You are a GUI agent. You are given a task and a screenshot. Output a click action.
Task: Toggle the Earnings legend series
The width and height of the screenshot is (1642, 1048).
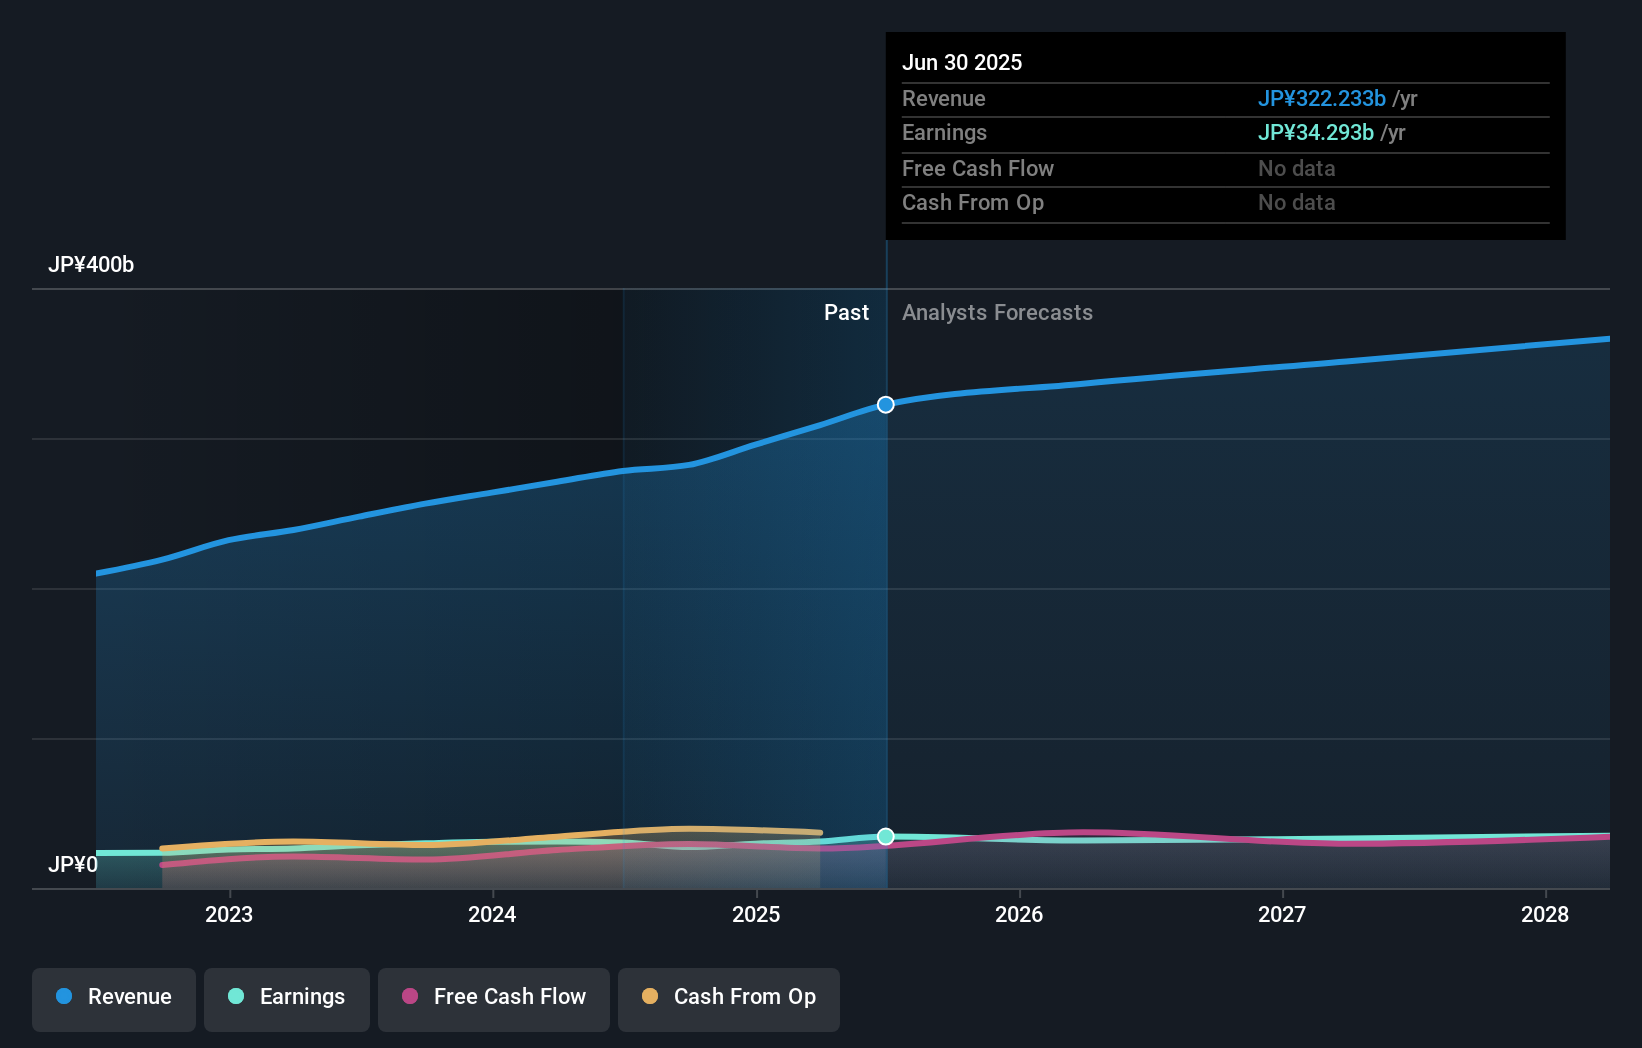point(287,999)
